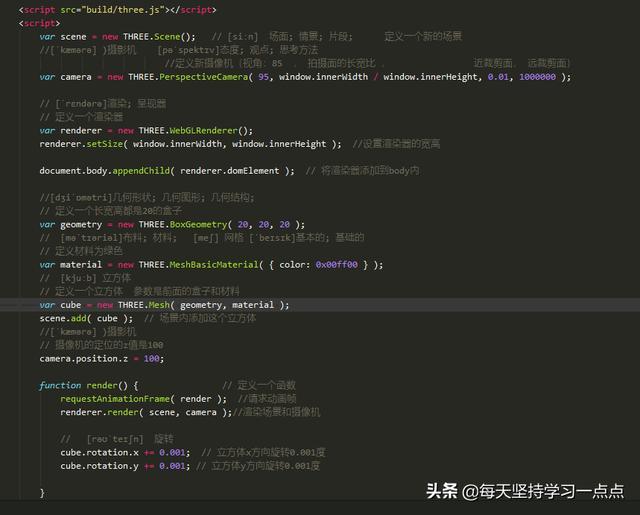Click 'scene.add( cube )' statement
This screenshot has width=640, height=515.
point(86,318)
